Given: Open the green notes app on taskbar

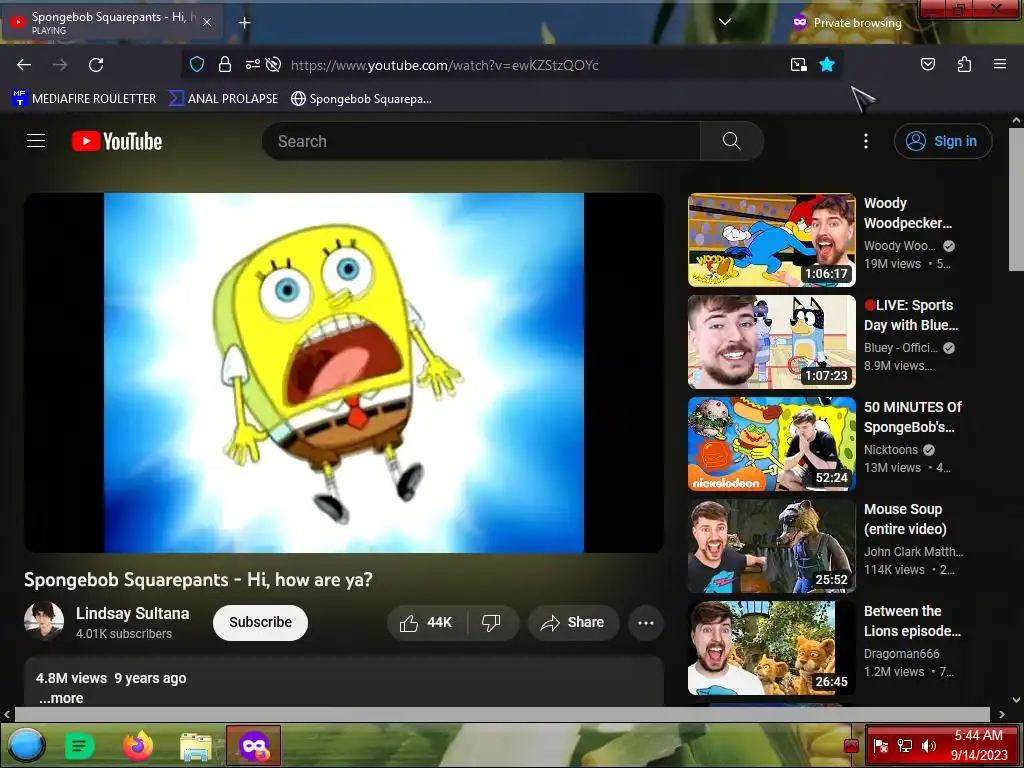Looking at the screenshot, I should 79,746.
